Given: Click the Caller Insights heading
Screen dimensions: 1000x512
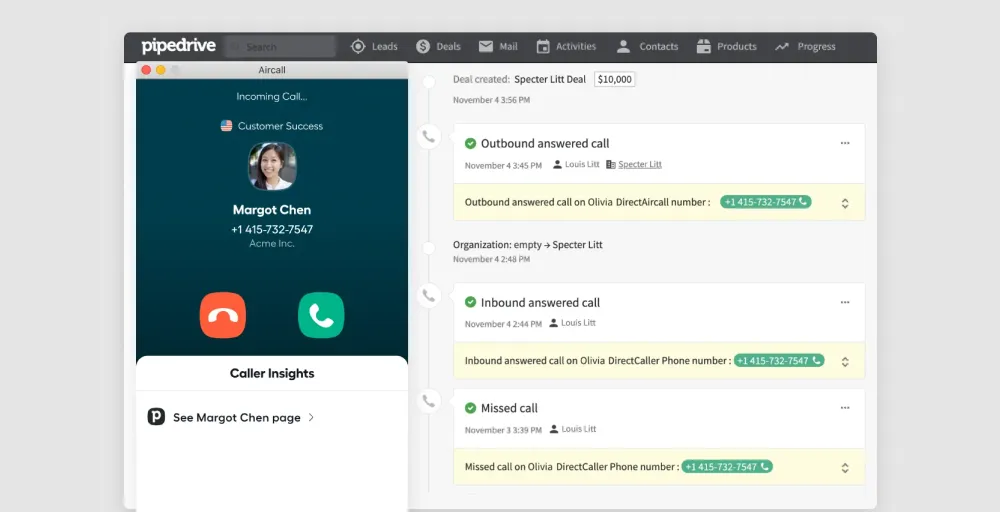Looking at the screenshot, I should point(272,374).
